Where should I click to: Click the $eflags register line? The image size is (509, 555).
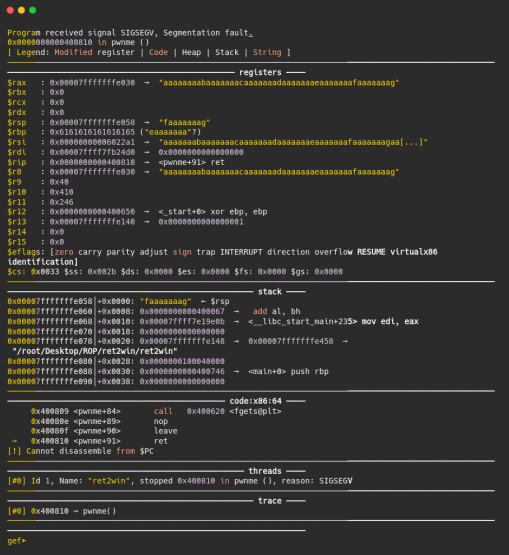click(x=222, y=257)
